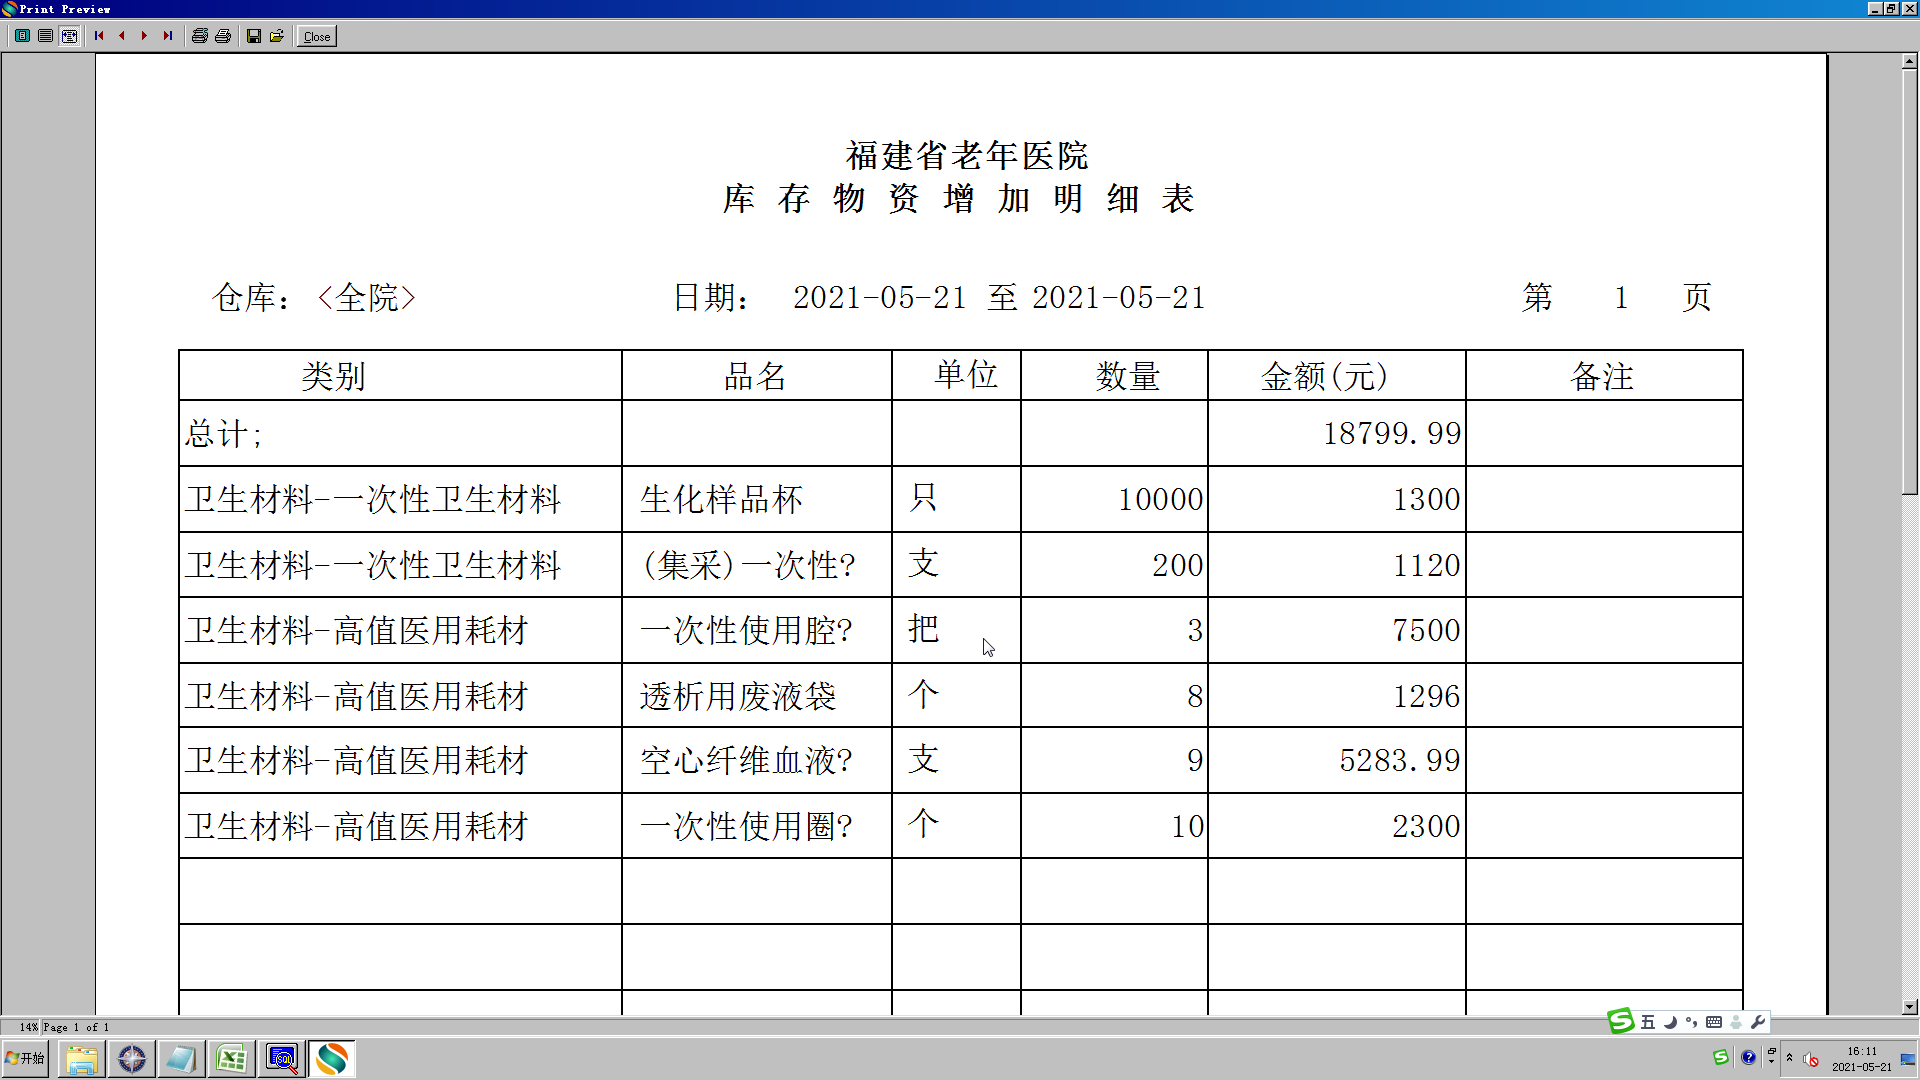Open report file with folder icon
Viewport: 1920px width, 1080px height.
[x=277, y=36]
